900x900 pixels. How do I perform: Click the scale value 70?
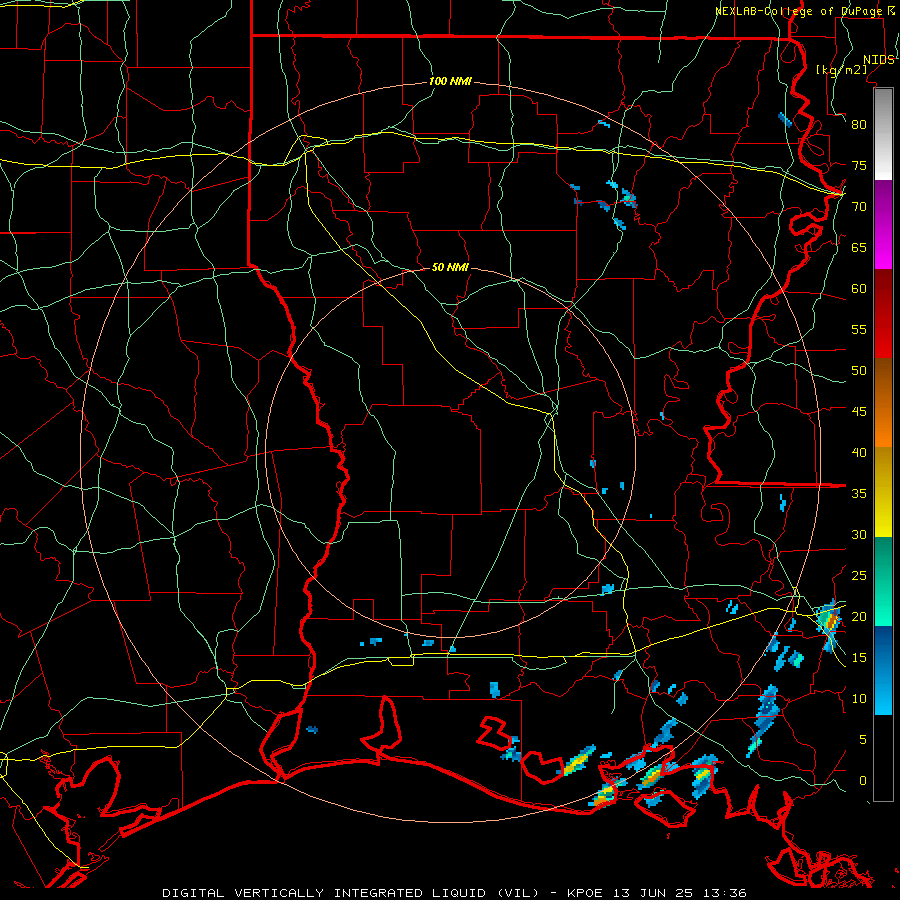(x=859, y=207)
